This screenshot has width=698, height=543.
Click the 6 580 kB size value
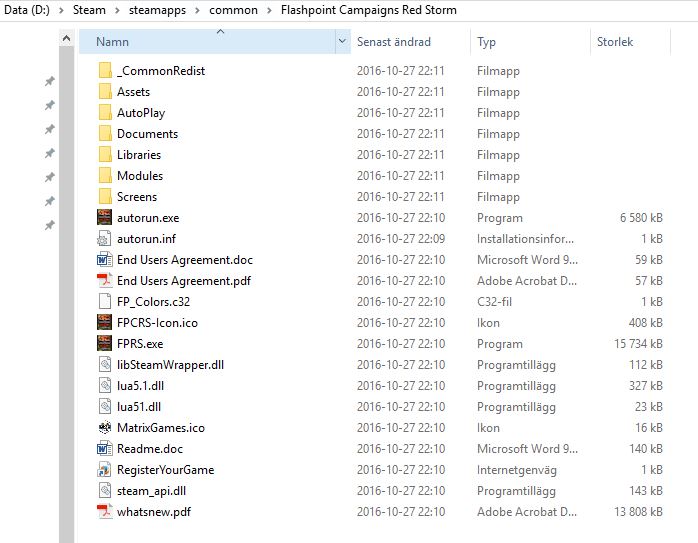point(641,218)
